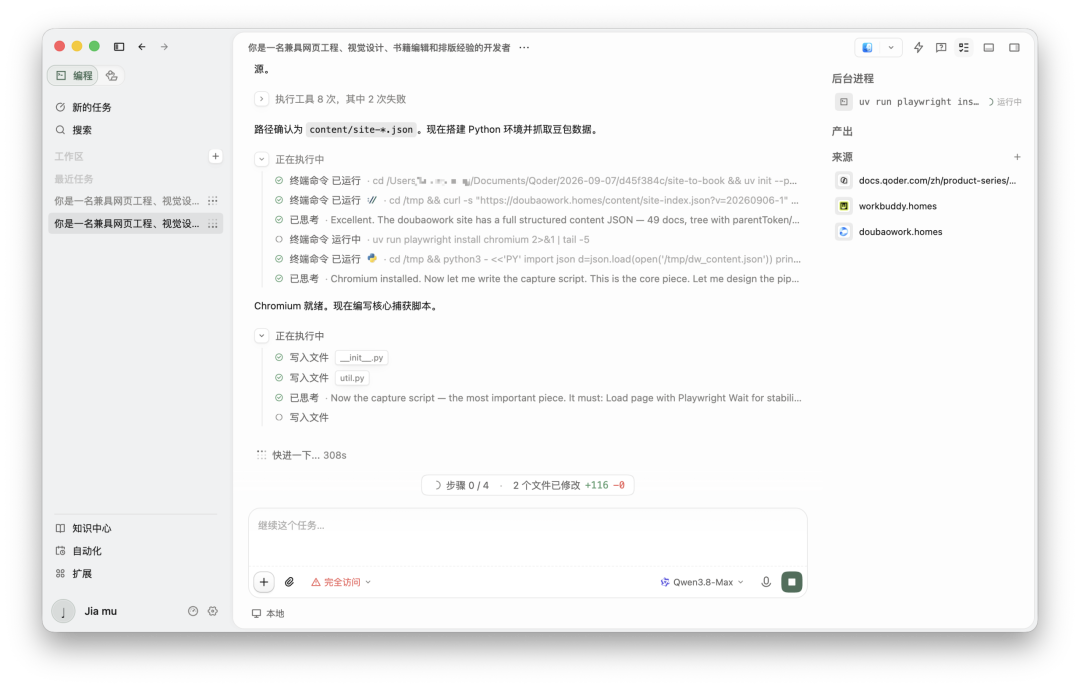Open usage gauge icon beside Jia mu

point(193,611)
